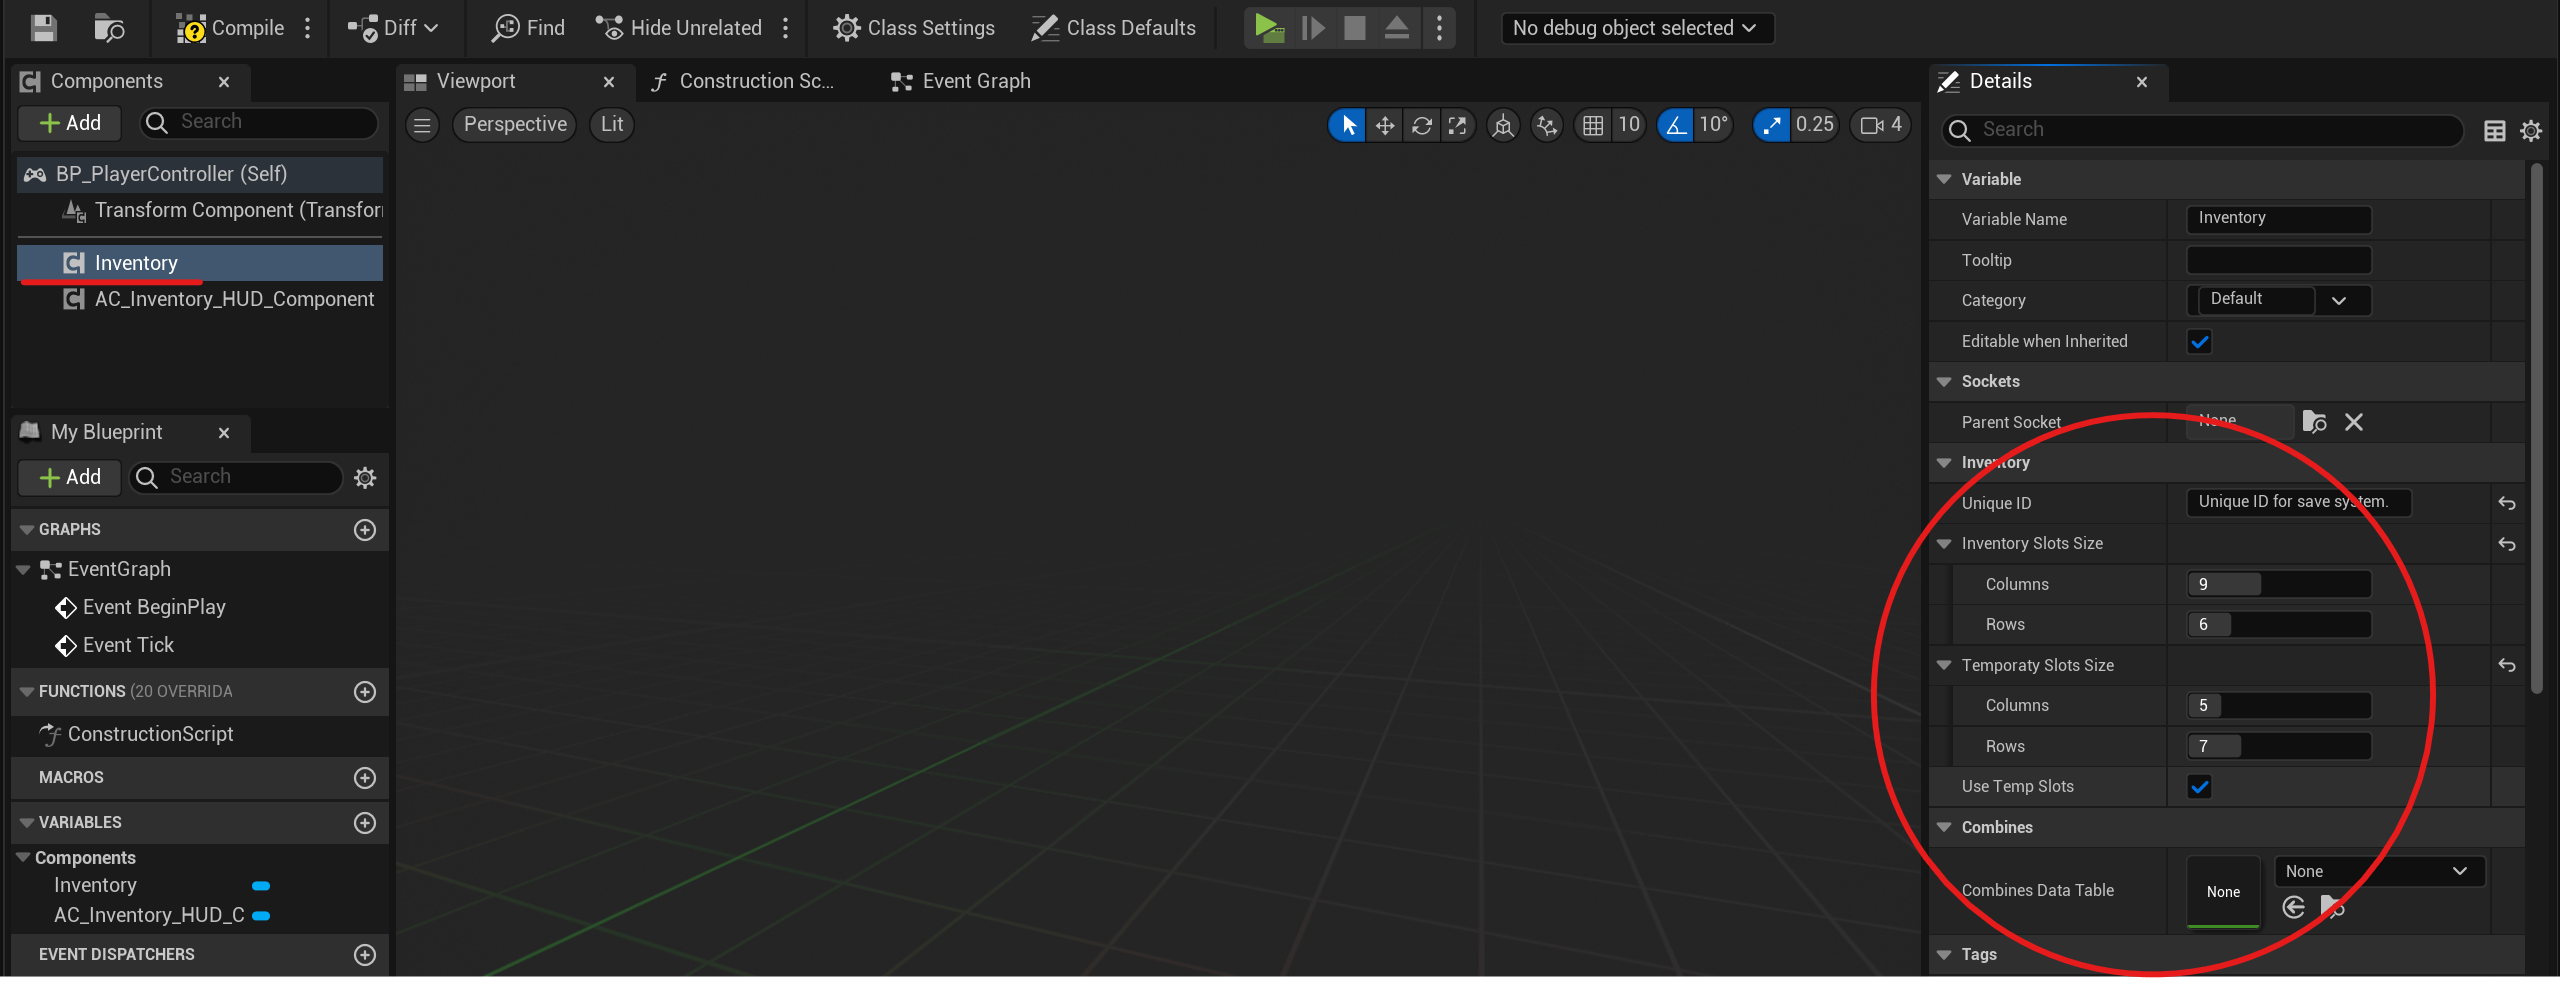Toggle rotation angle snapping
Screen dimensions: 2560x987
click(x=1676, y=125)
